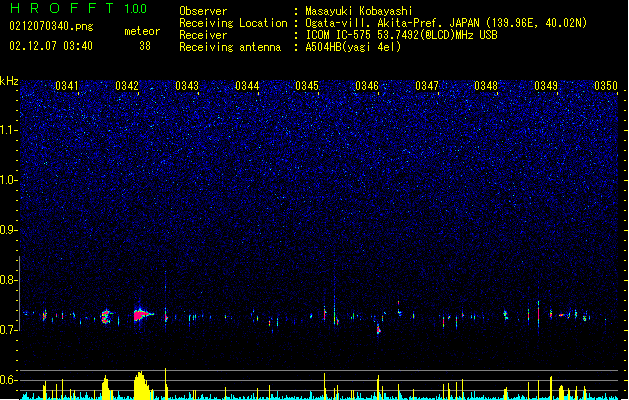This screenshot has height=400, width=629.
Task: Click the 0342 time marker
Action: coord(127,85)
